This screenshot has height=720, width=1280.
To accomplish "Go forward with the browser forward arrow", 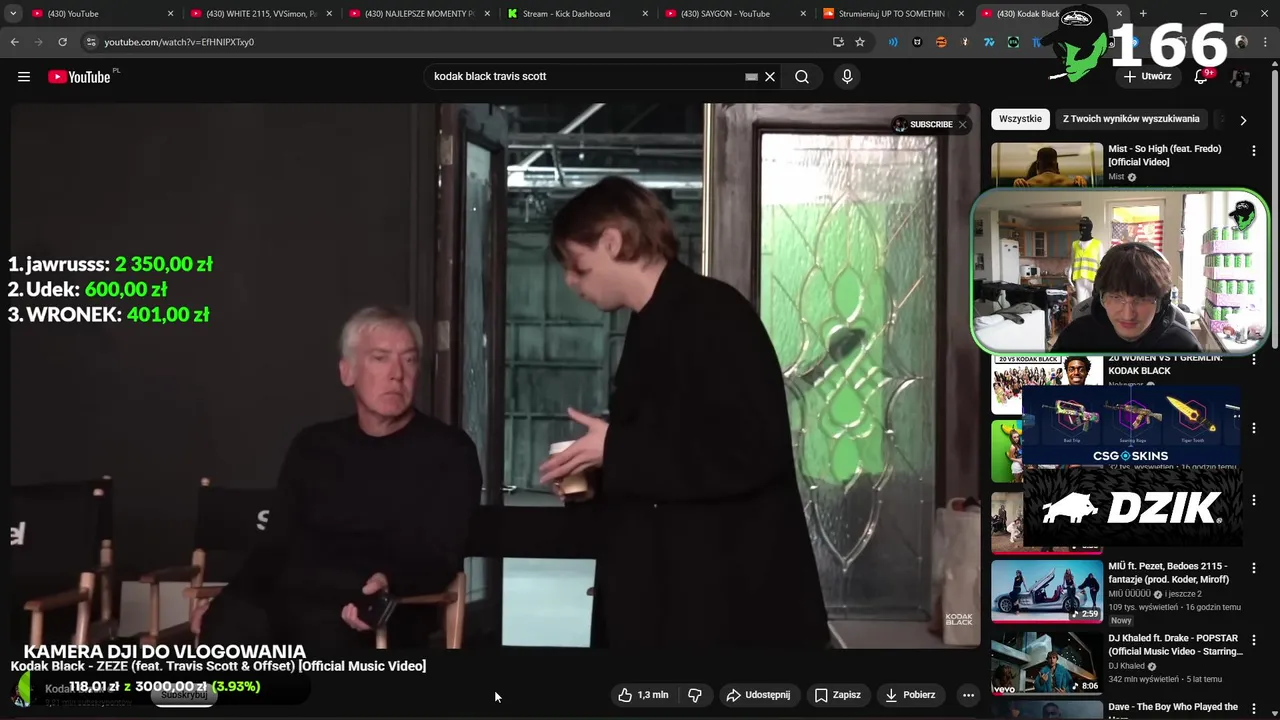I will 38,42.
